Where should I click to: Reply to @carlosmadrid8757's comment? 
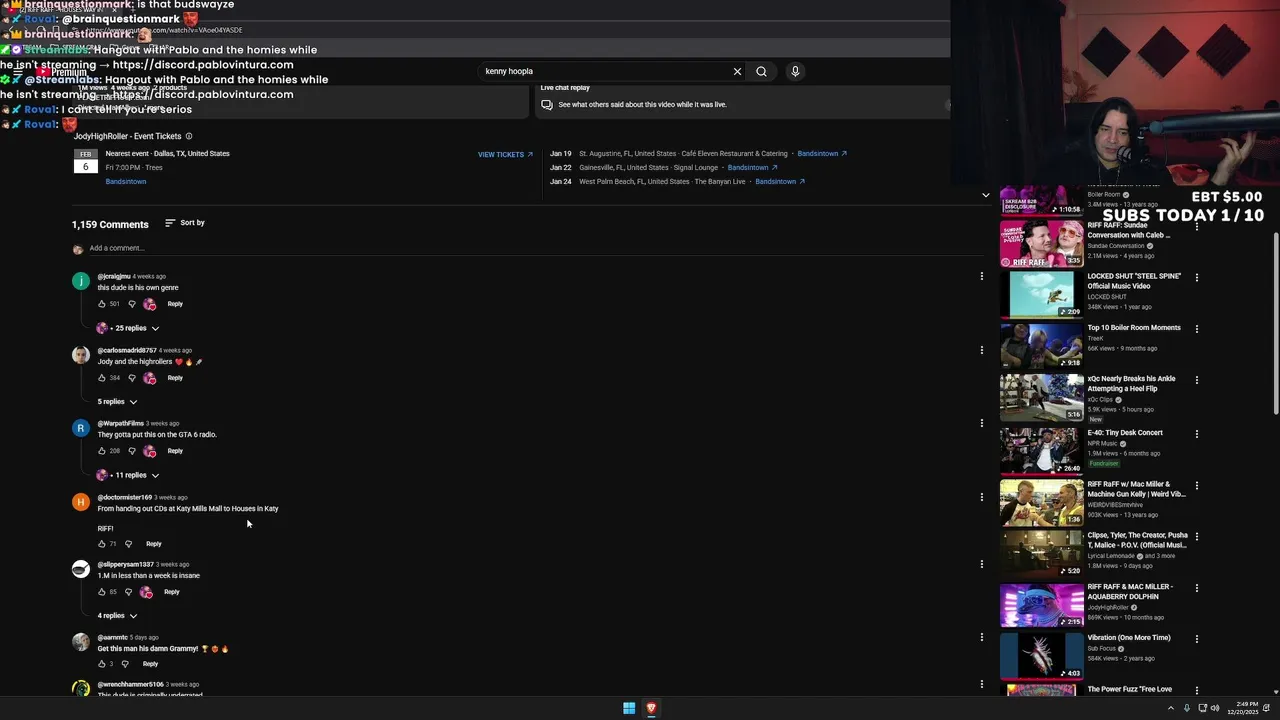pyautogui.click(x=175, y=378)
